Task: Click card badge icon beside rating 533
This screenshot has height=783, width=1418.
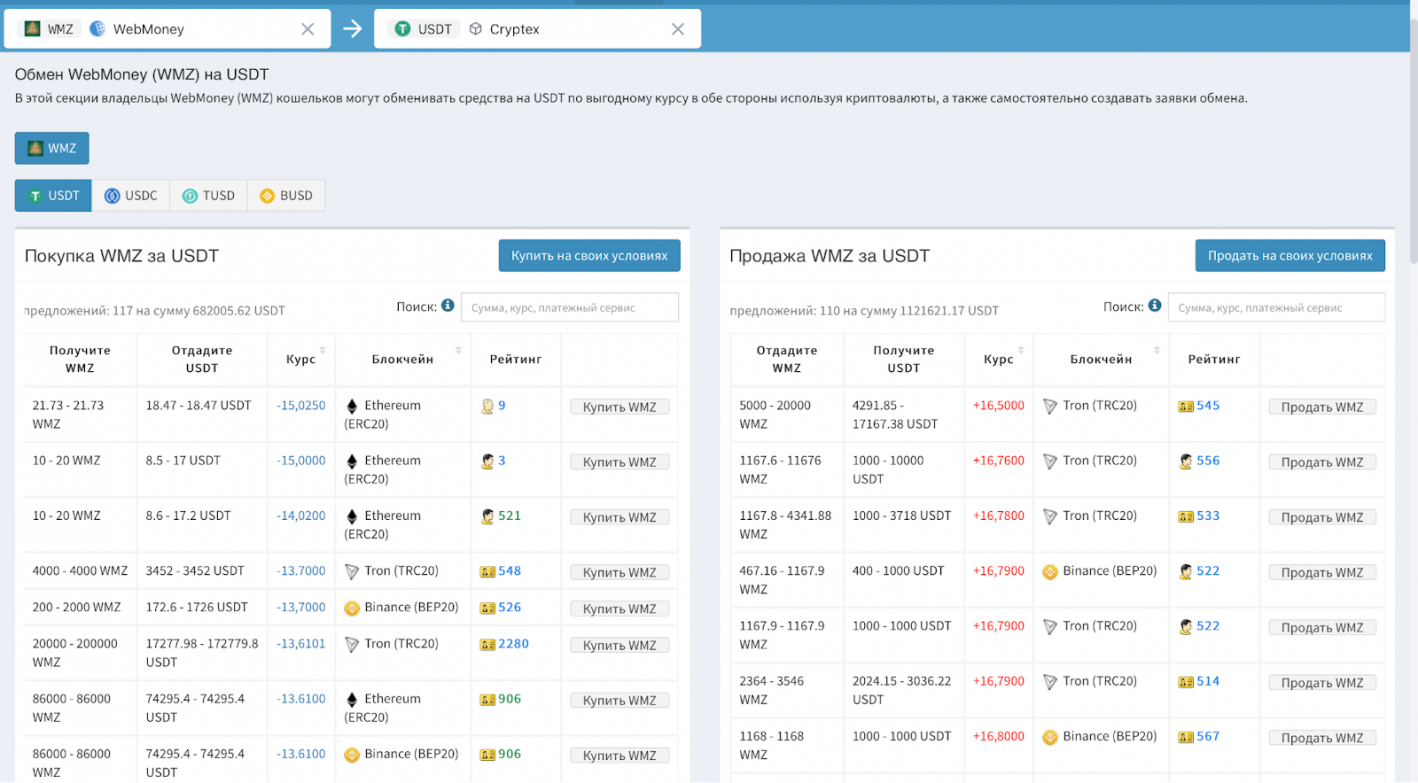Action: (x=1186, y=517)
